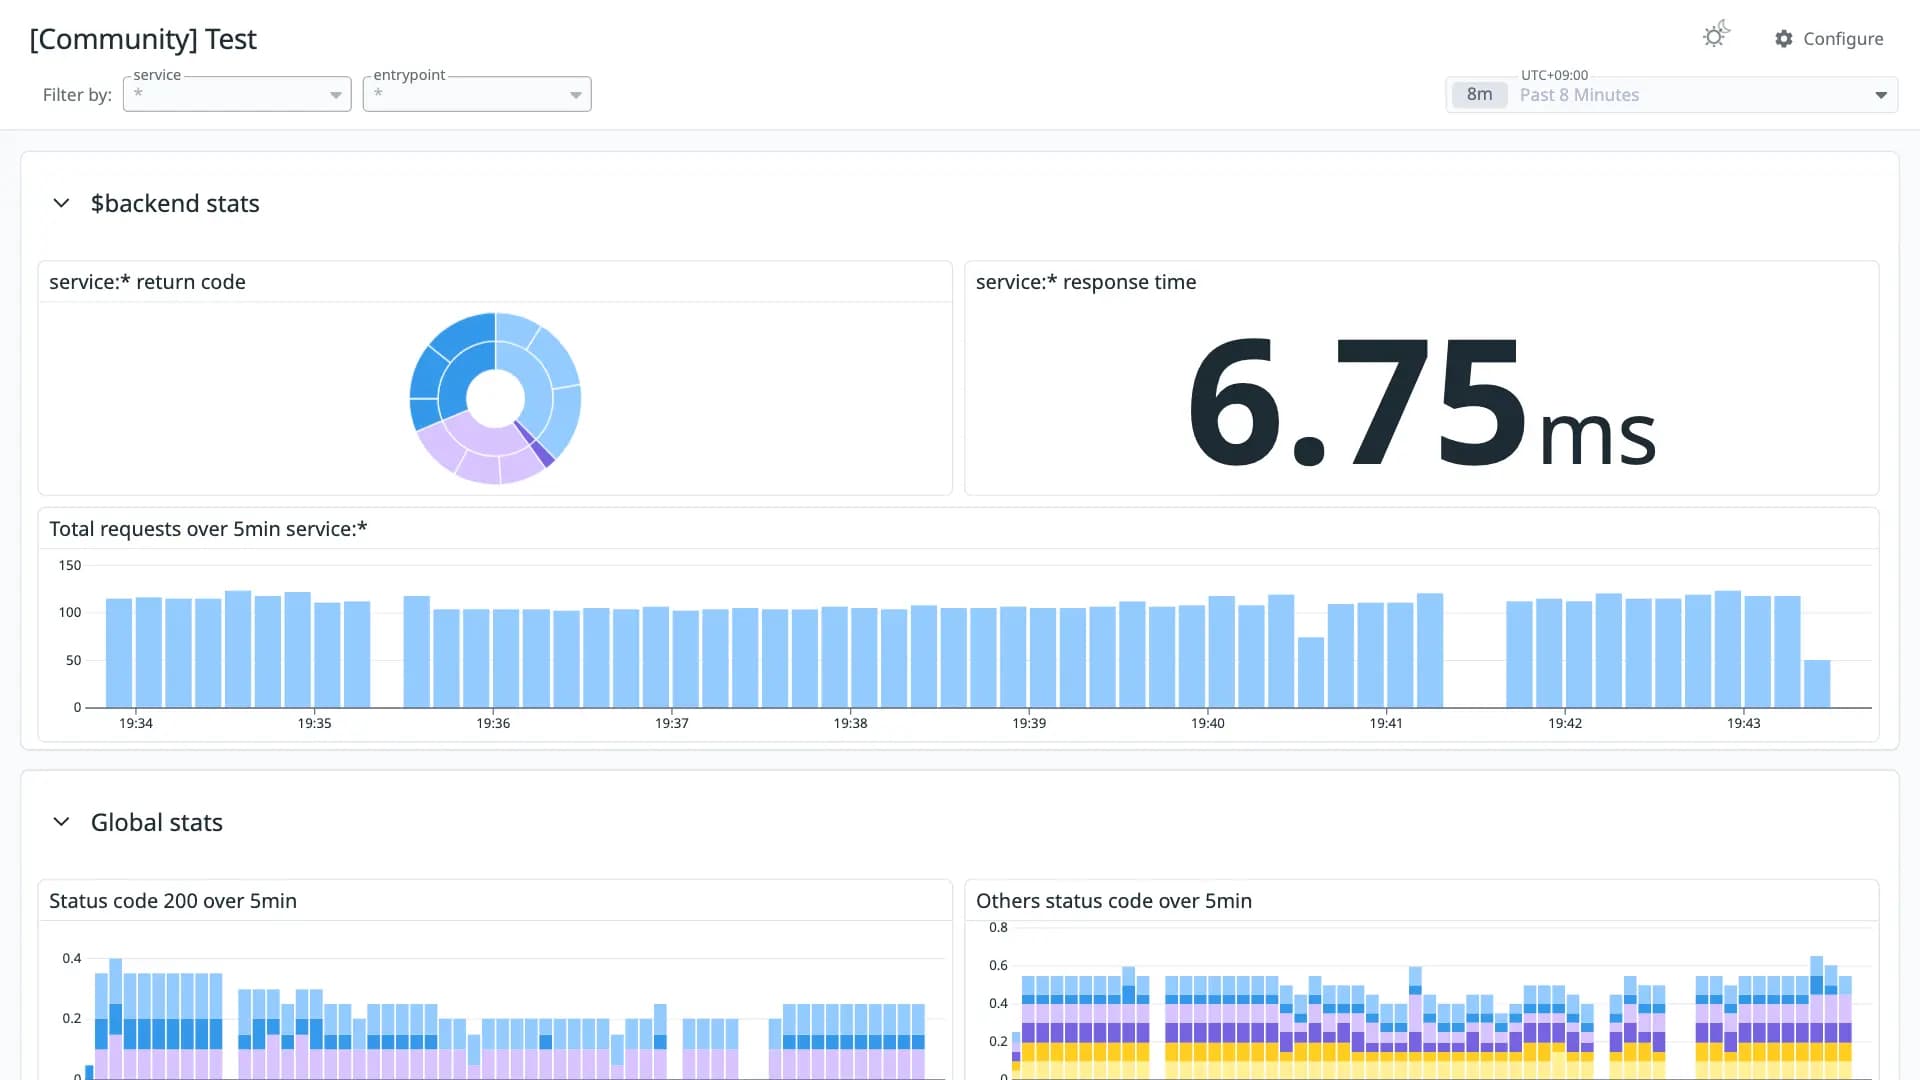Select the Status code 200 over 5min title
The height and width of the screenshot is (1080, 1920).
[173, 901]
